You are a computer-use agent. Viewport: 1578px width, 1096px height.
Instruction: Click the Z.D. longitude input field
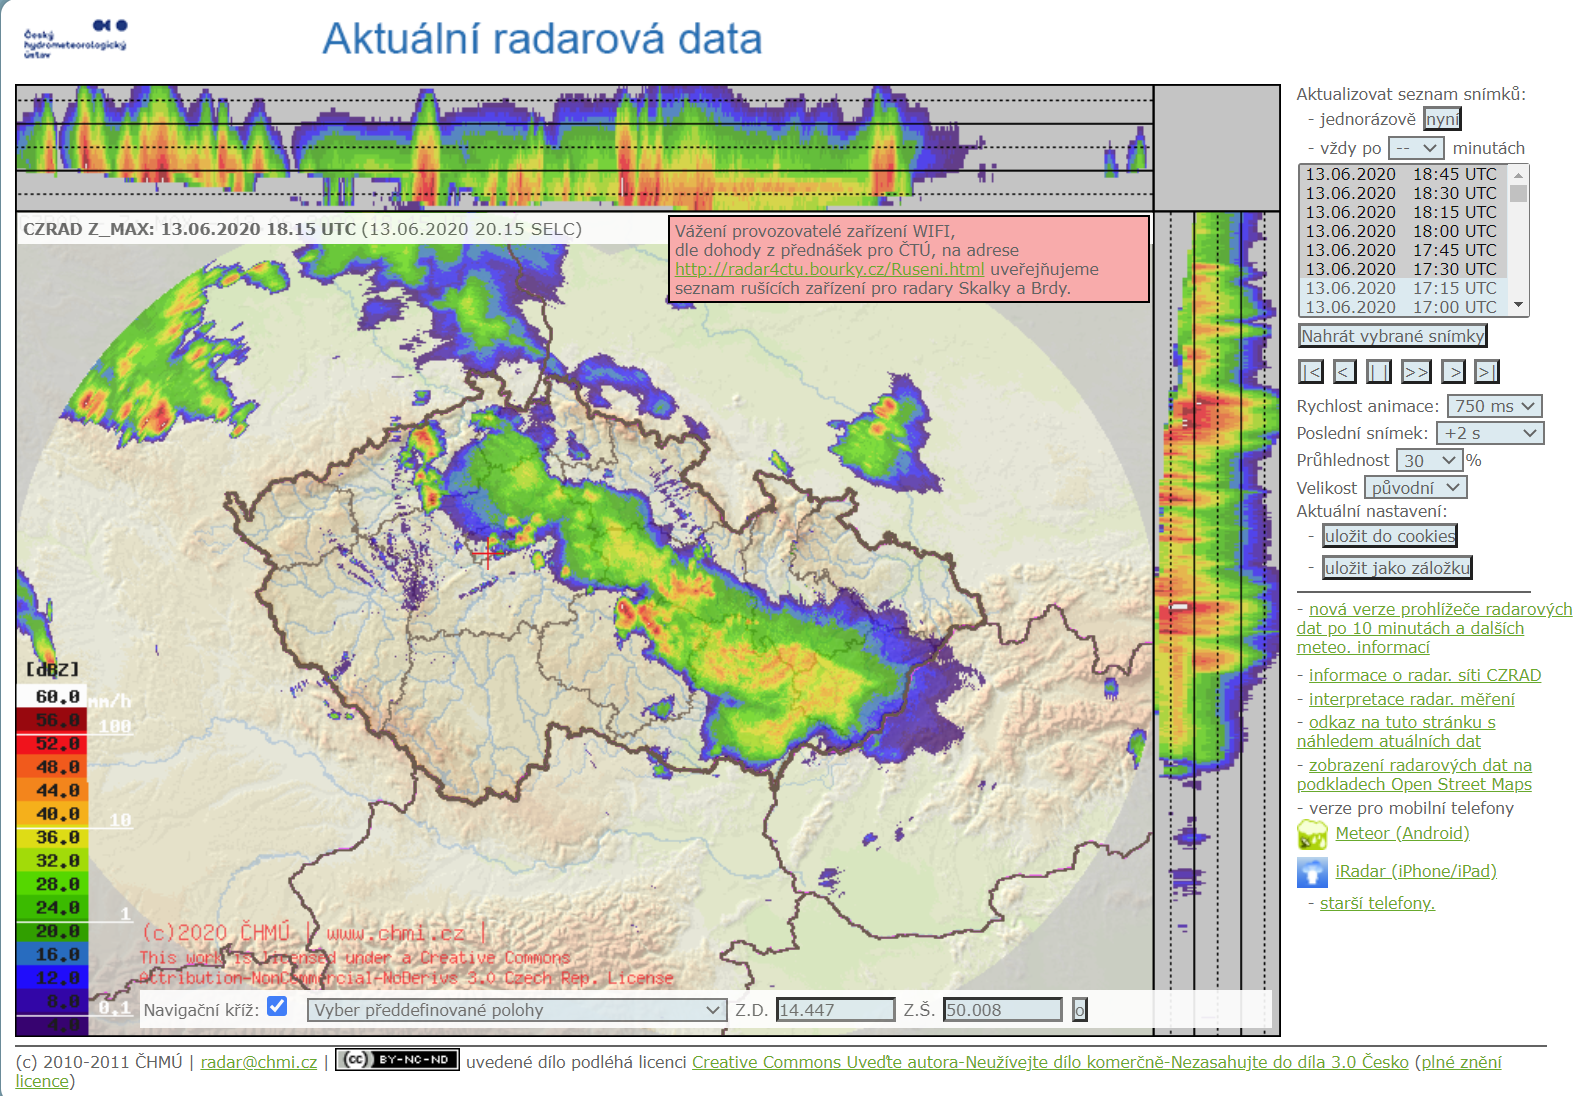coord(835,1010)
